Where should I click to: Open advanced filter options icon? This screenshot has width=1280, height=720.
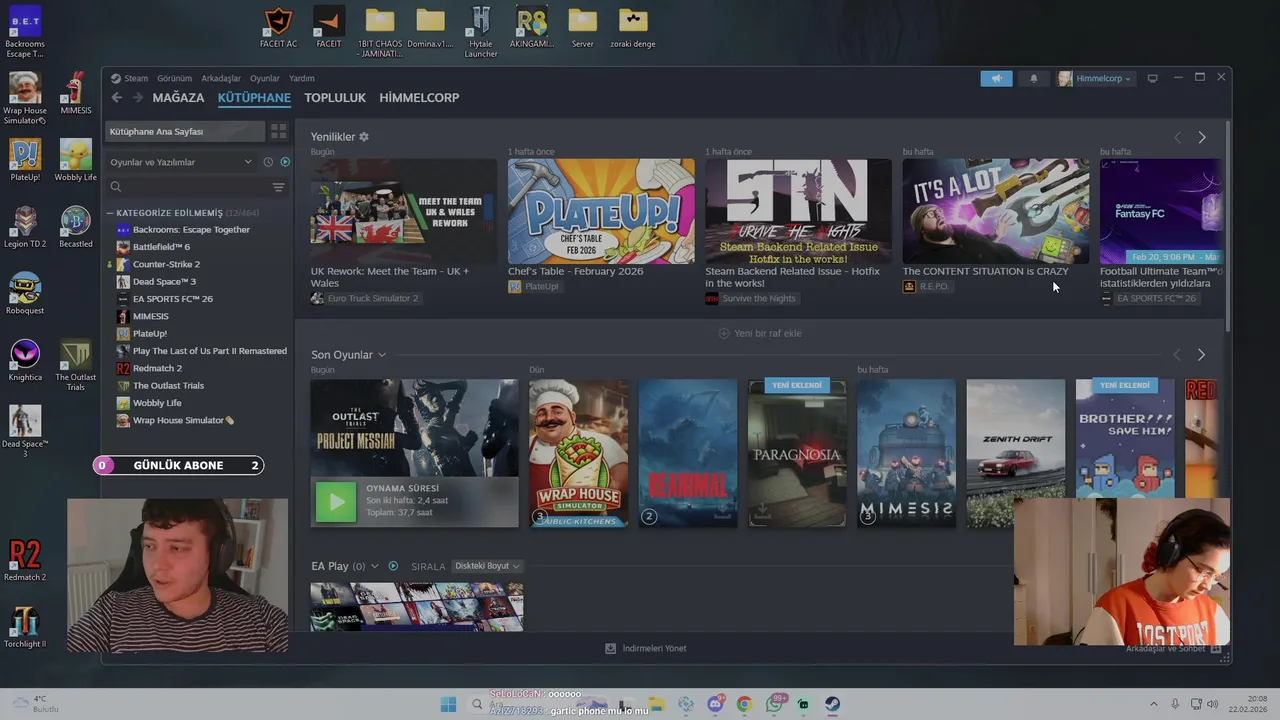[x=279, y=187]
